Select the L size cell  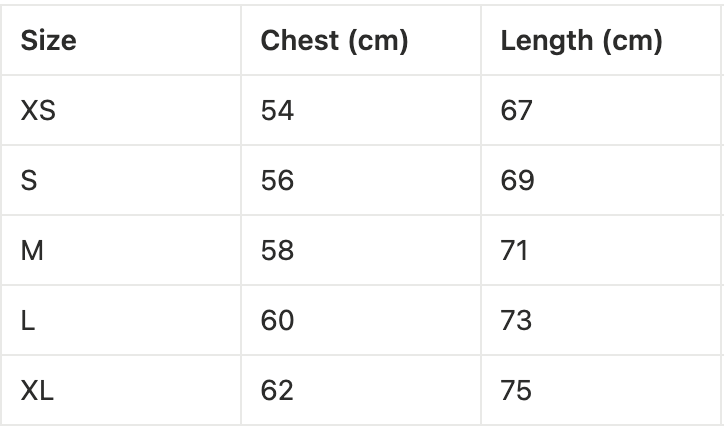27,320
